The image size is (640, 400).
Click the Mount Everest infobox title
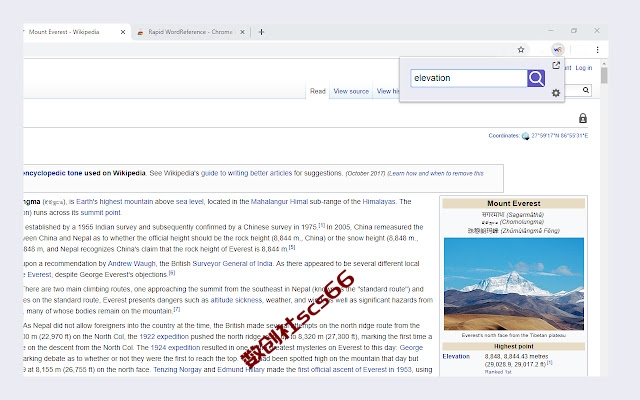click(x=514, y=204)
